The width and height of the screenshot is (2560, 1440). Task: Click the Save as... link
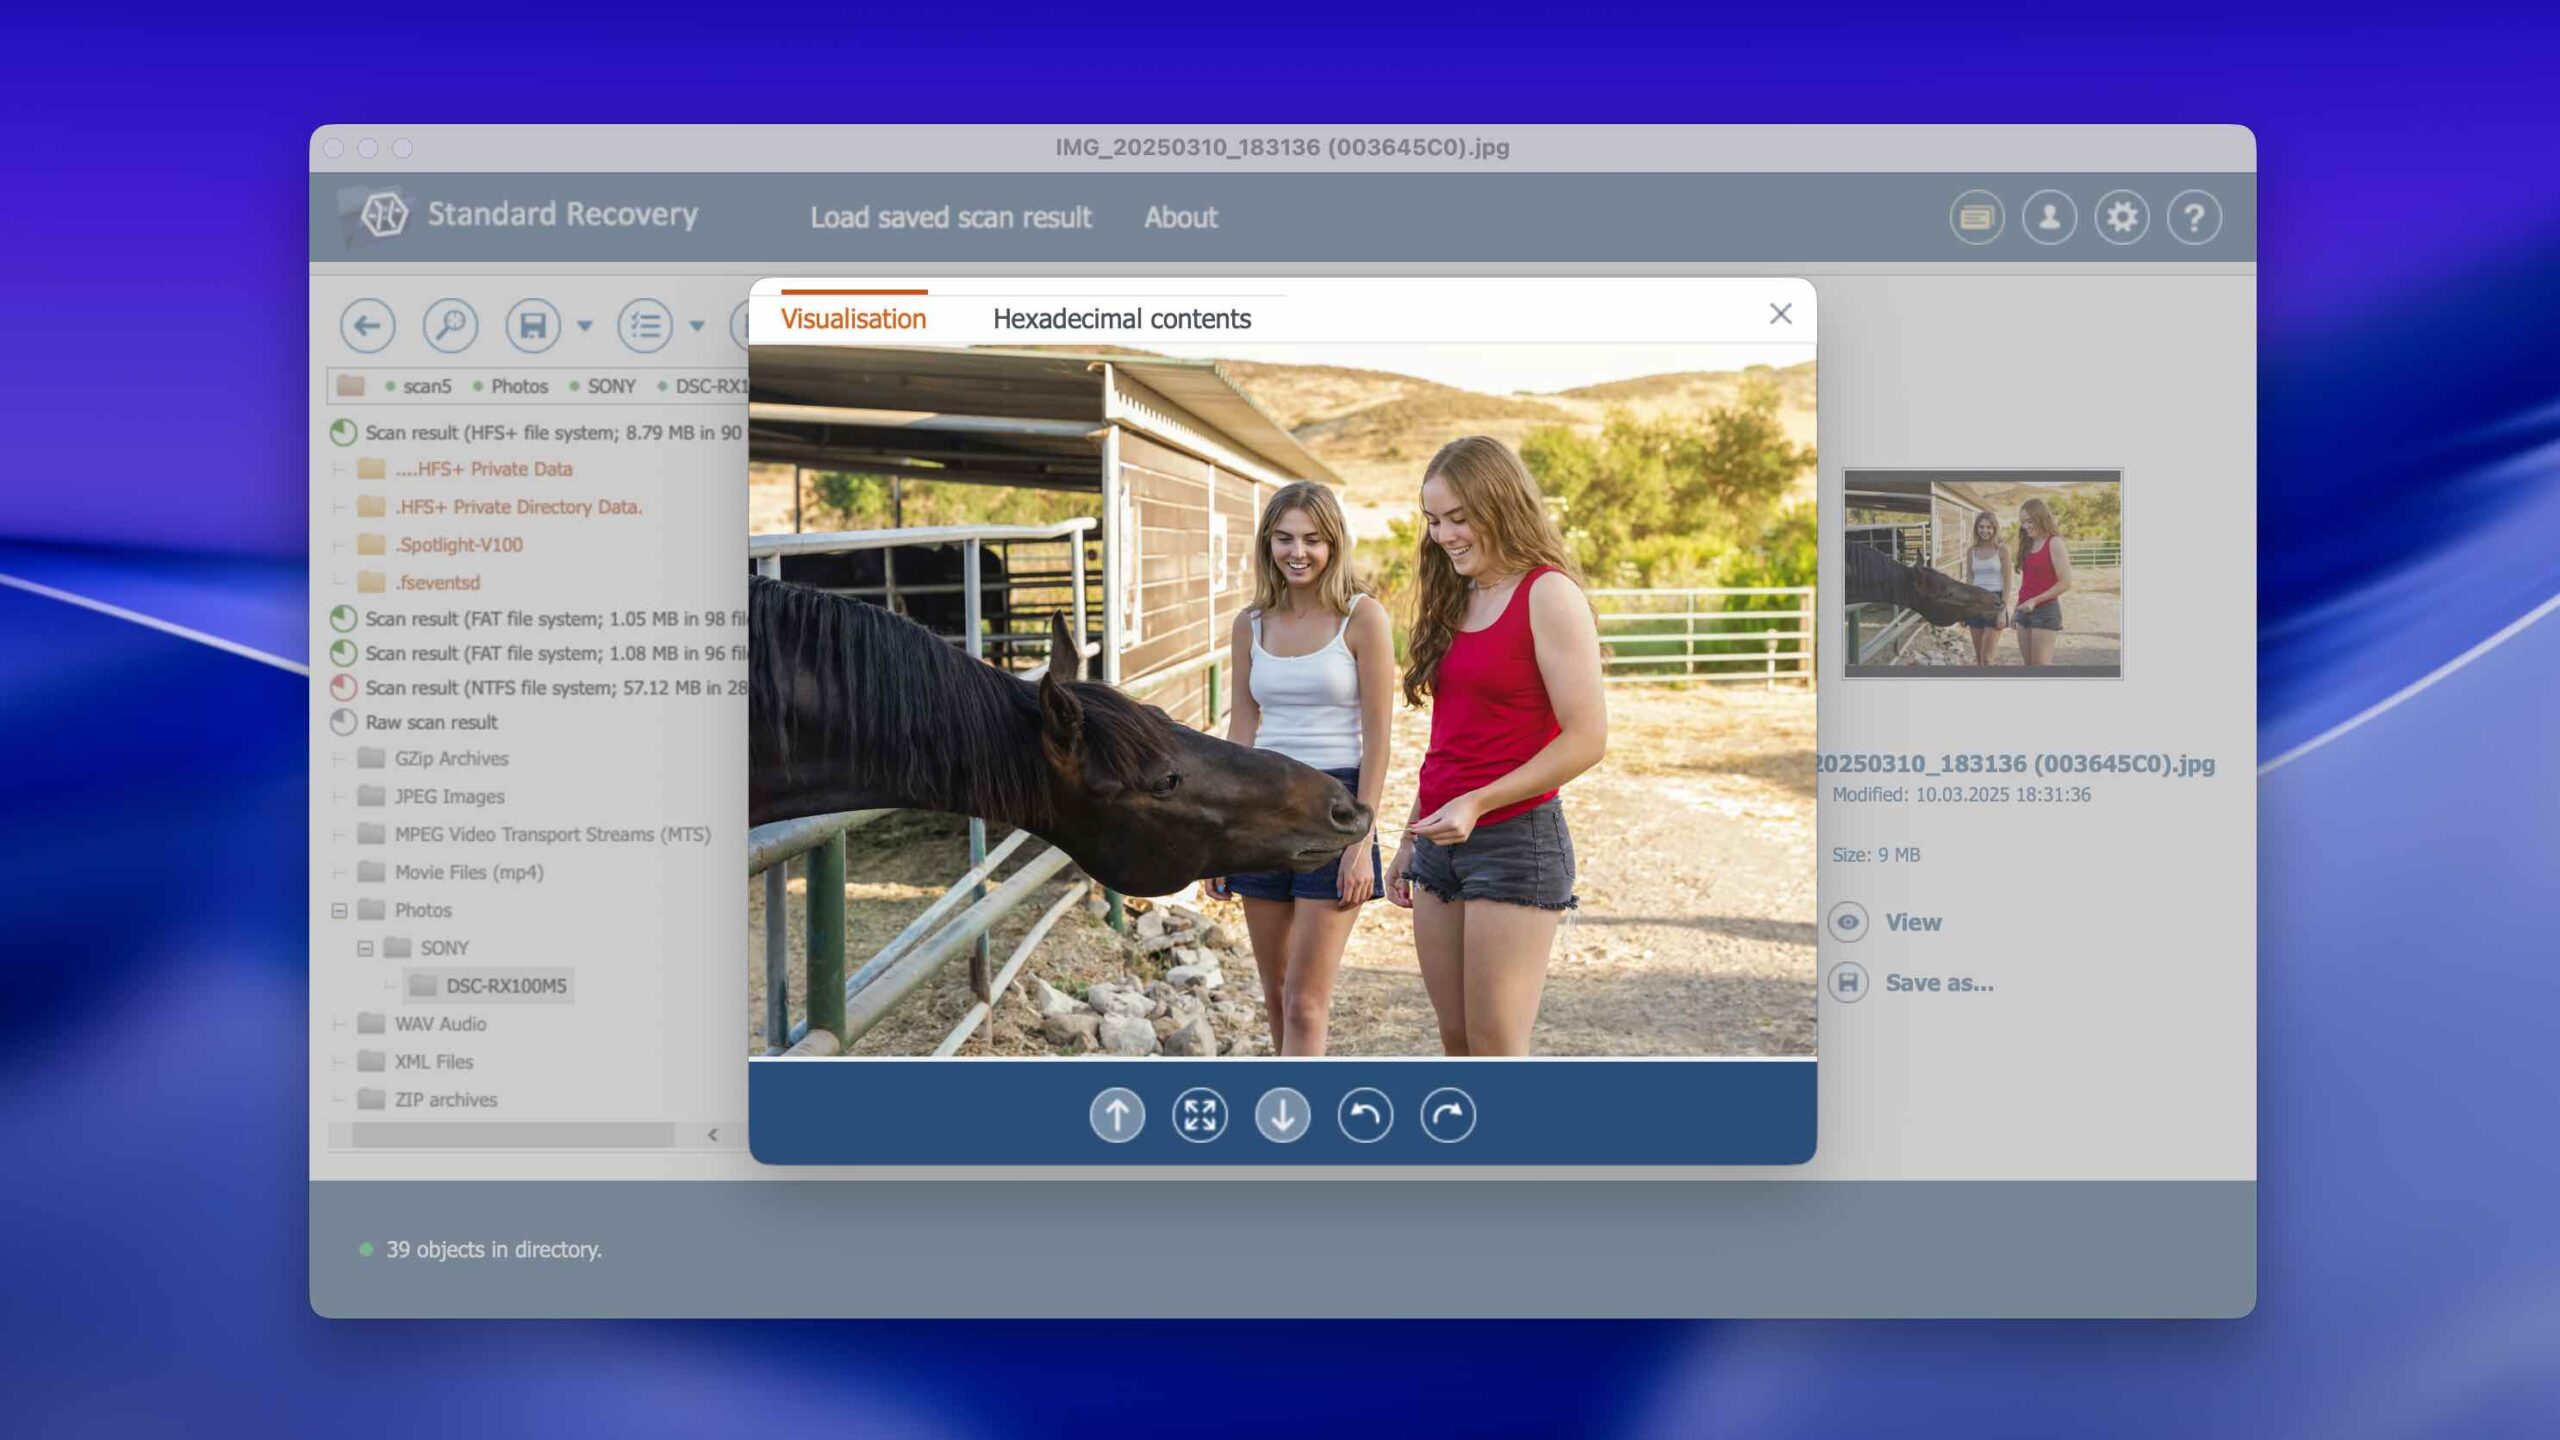(1938, 983)
